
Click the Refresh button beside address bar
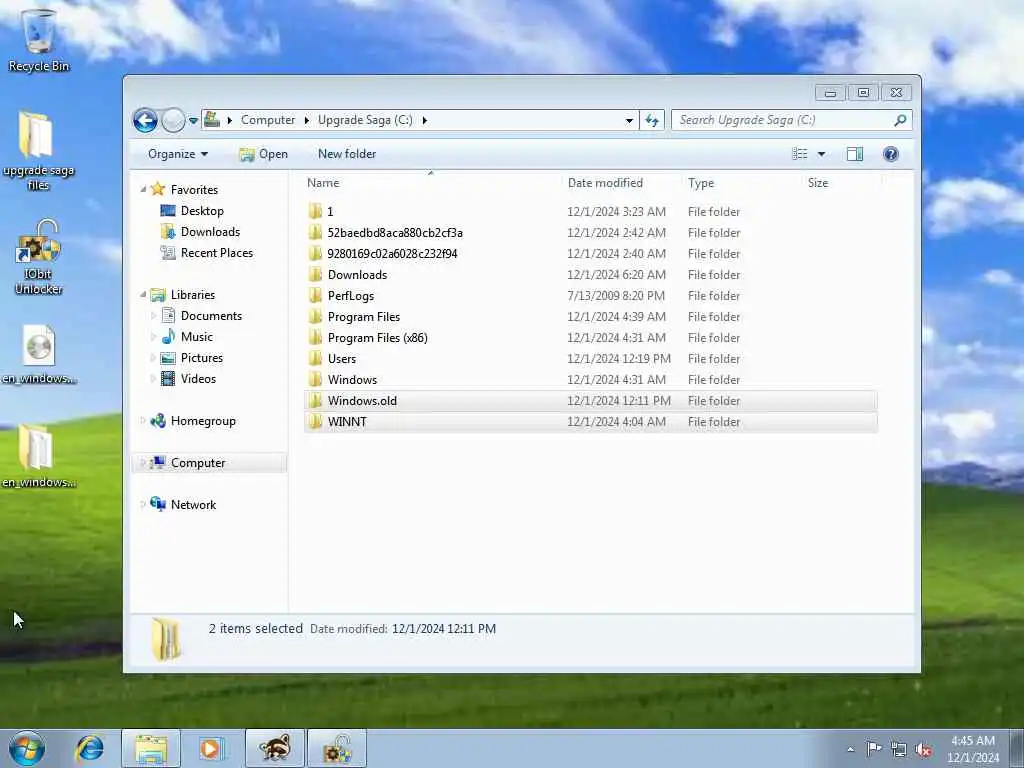click(652, 120)
